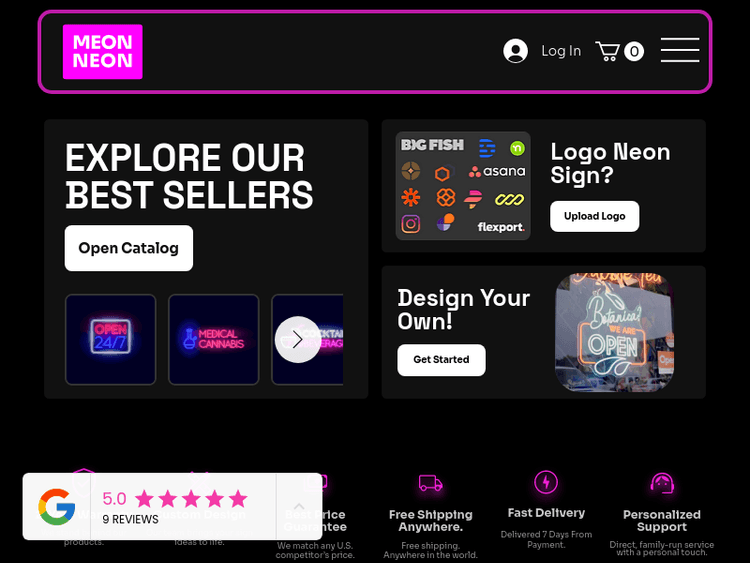Click the cart item count badge
The height and width of the screenshot is (563, 750).
(x=634, y=51)
